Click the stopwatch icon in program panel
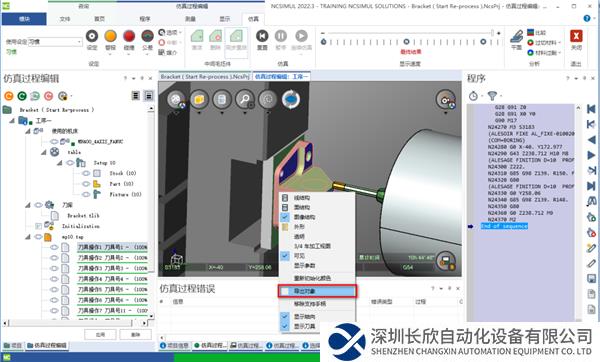The height and width of the screenshot is (362, 600). tap(473, 96)
